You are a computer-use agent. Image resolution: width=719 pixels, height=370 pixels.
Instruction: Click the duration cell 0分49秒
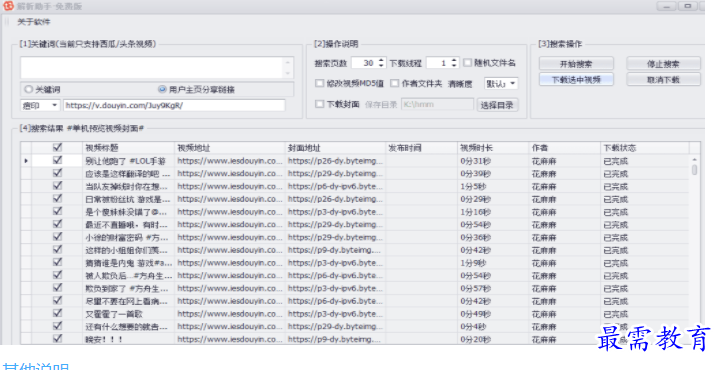(476, 314)
